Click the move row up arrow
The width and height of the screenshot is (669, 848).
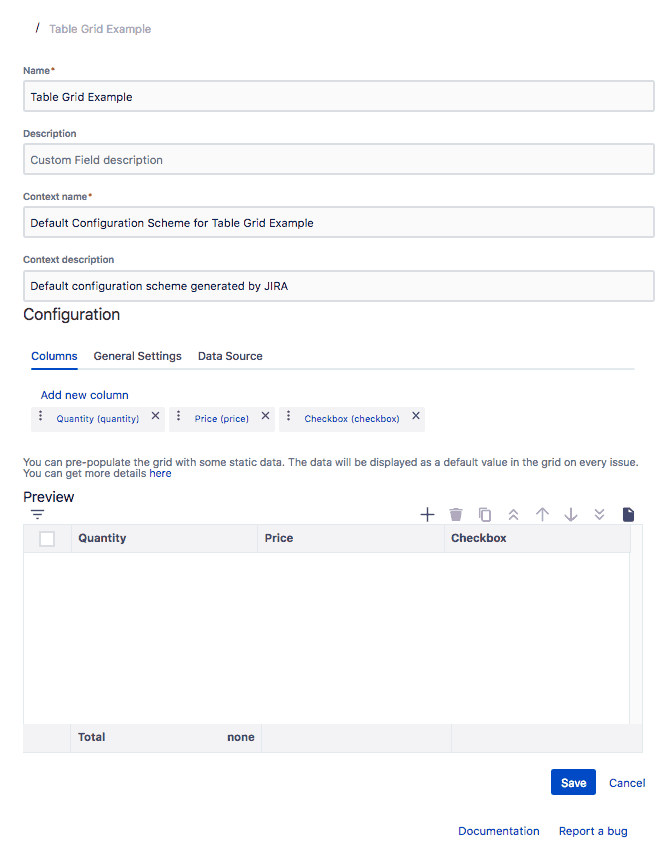(x=542, y=515)
